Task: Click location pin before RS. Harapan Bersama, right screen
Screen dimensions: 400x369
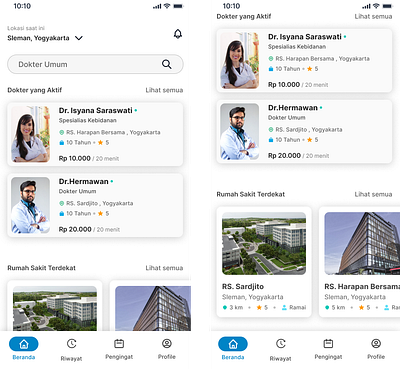Action: click(271, 59)
